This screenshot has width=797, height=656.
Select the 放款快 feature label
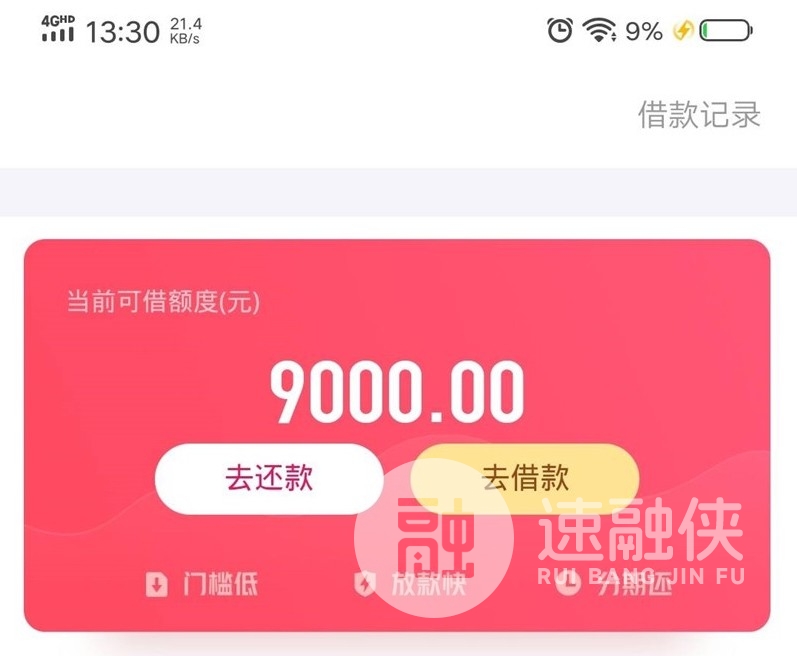pos(428,584)
